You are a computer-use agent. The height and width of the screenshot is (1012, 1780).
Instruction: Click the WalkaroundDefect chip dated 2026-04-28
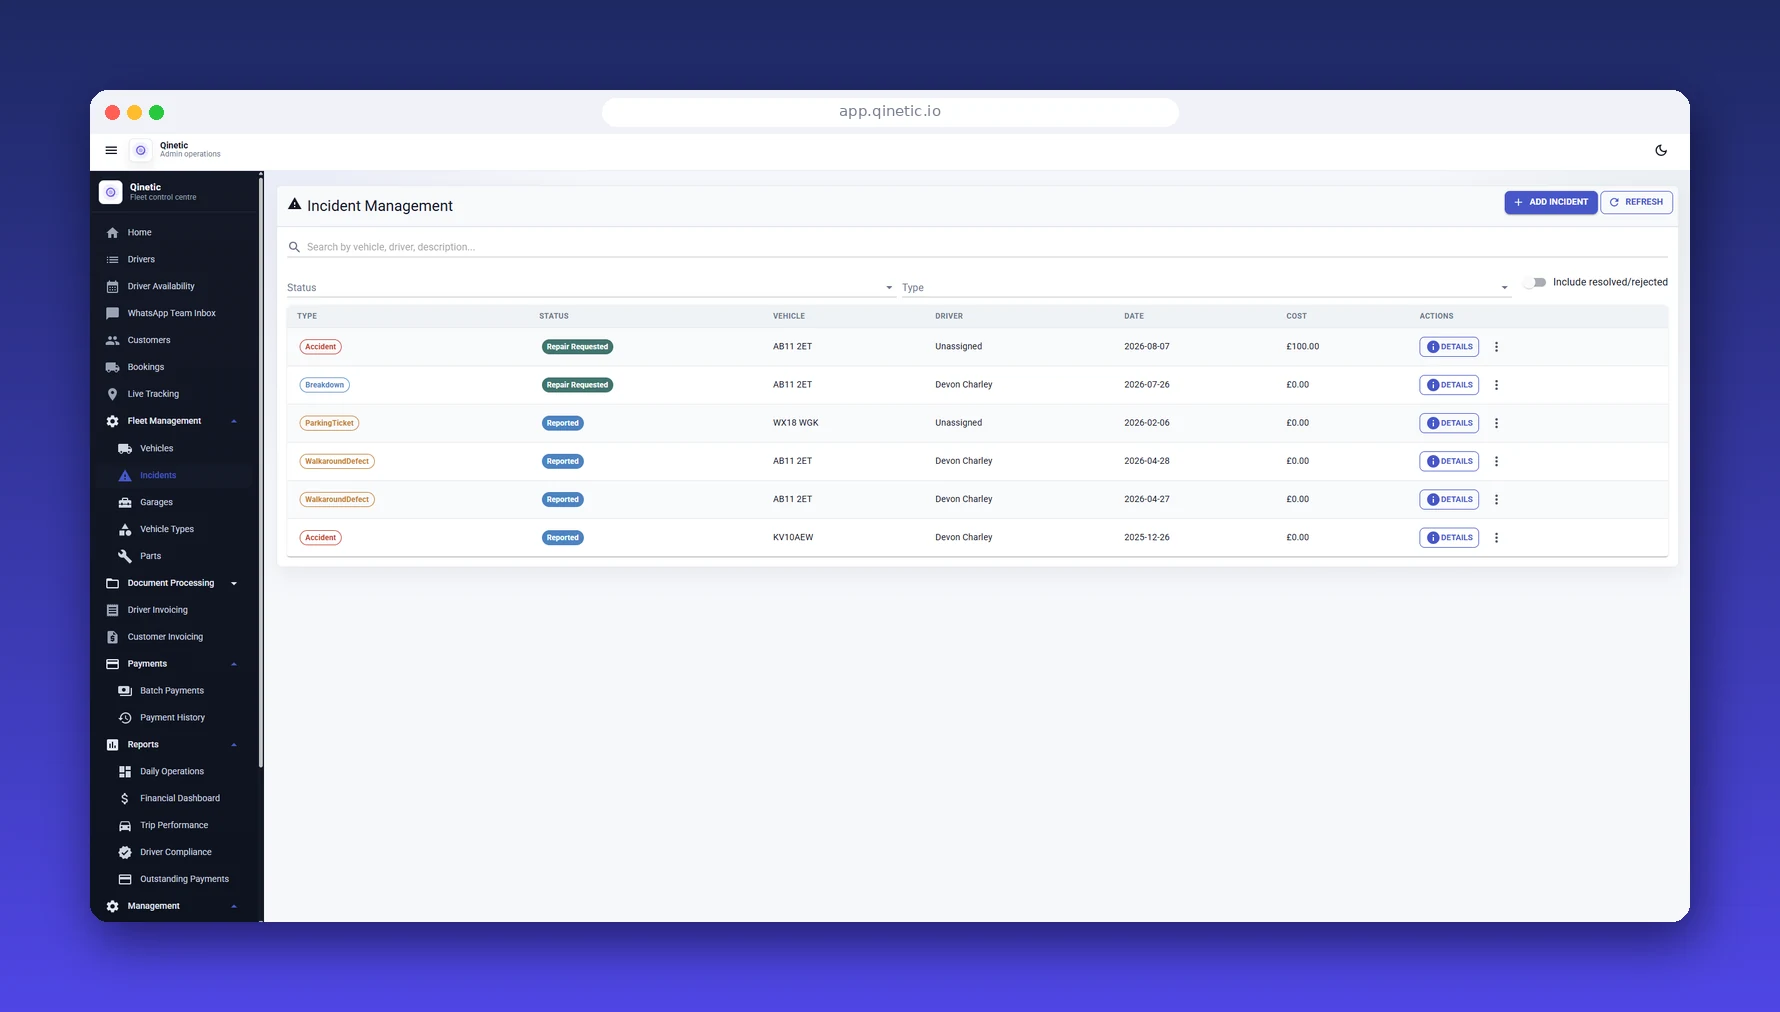point(337,461)
